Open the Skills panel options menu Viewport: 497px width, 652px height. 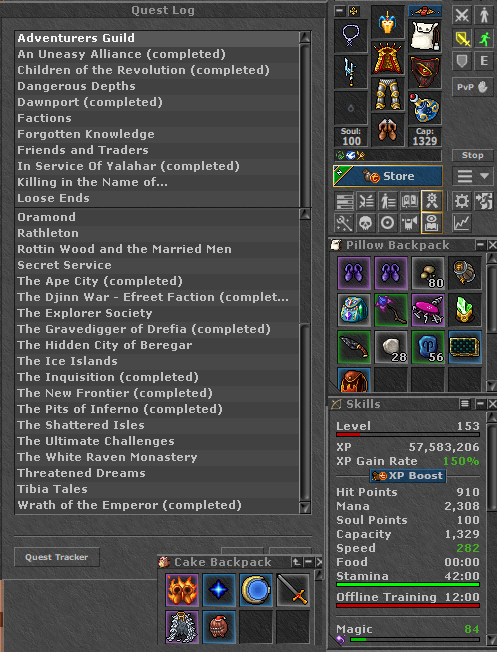465,404
